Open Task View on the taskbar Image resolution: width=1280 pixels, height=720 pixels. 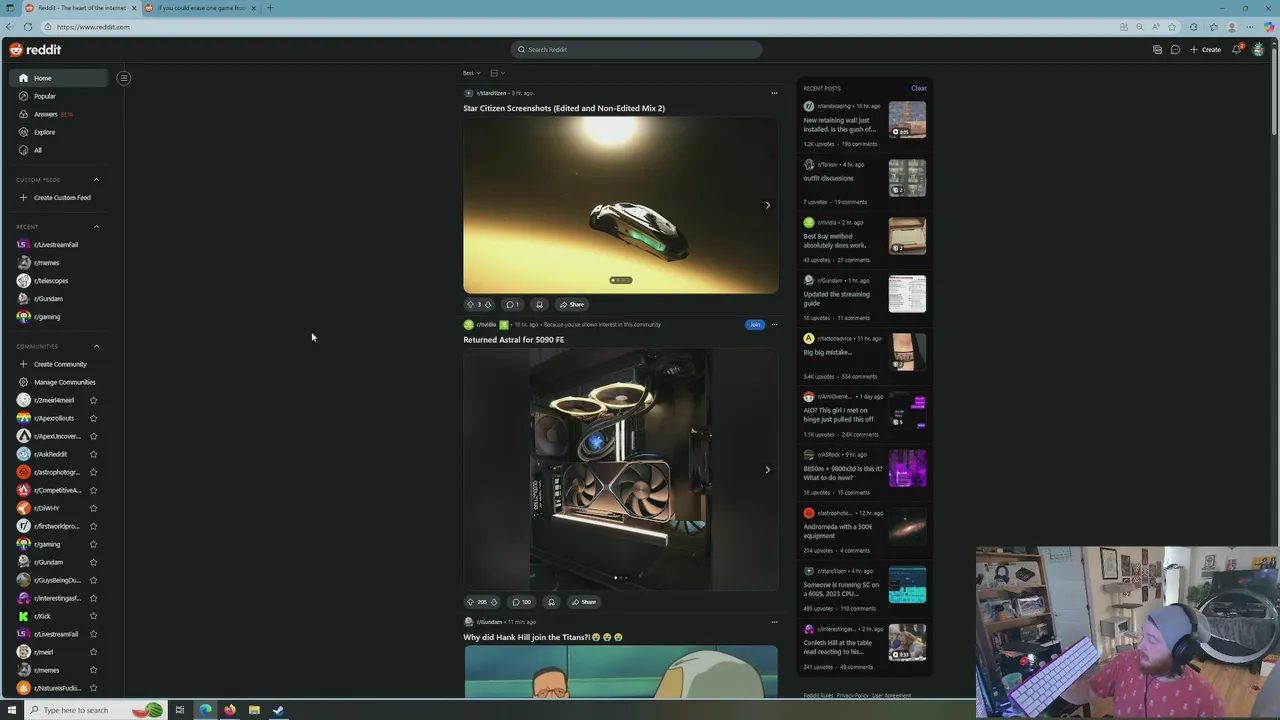[180, 710]
